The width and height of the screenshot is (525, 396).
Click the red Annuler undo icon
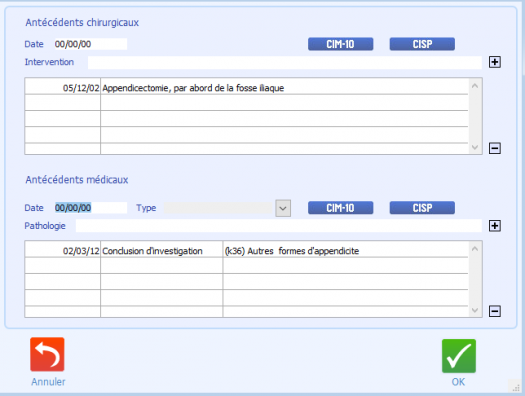(x=47, y=354)
